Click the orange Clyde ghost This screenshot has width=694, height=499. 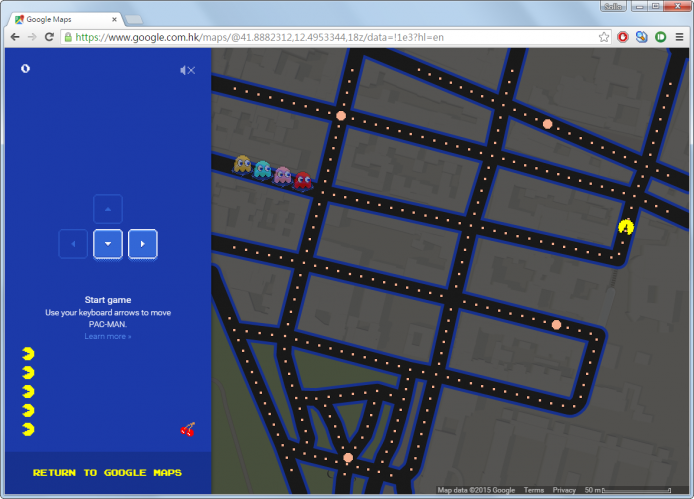(242, 164)
